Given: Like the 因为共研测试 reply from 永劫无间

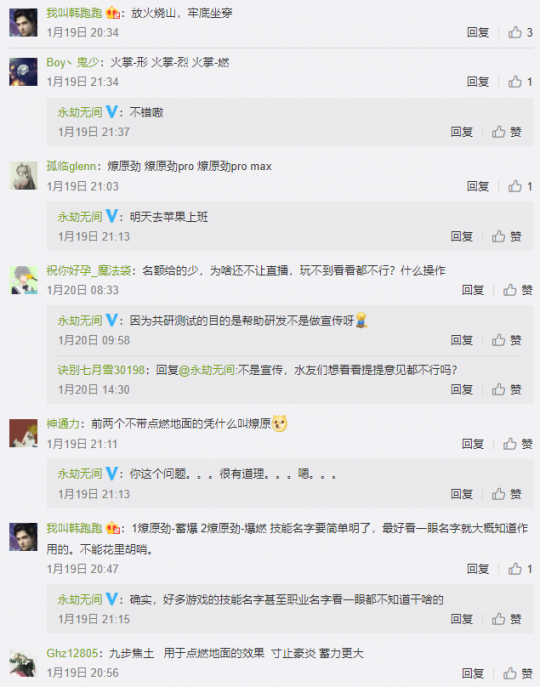Looking at the screenshot, I should [x=507, y=340].
